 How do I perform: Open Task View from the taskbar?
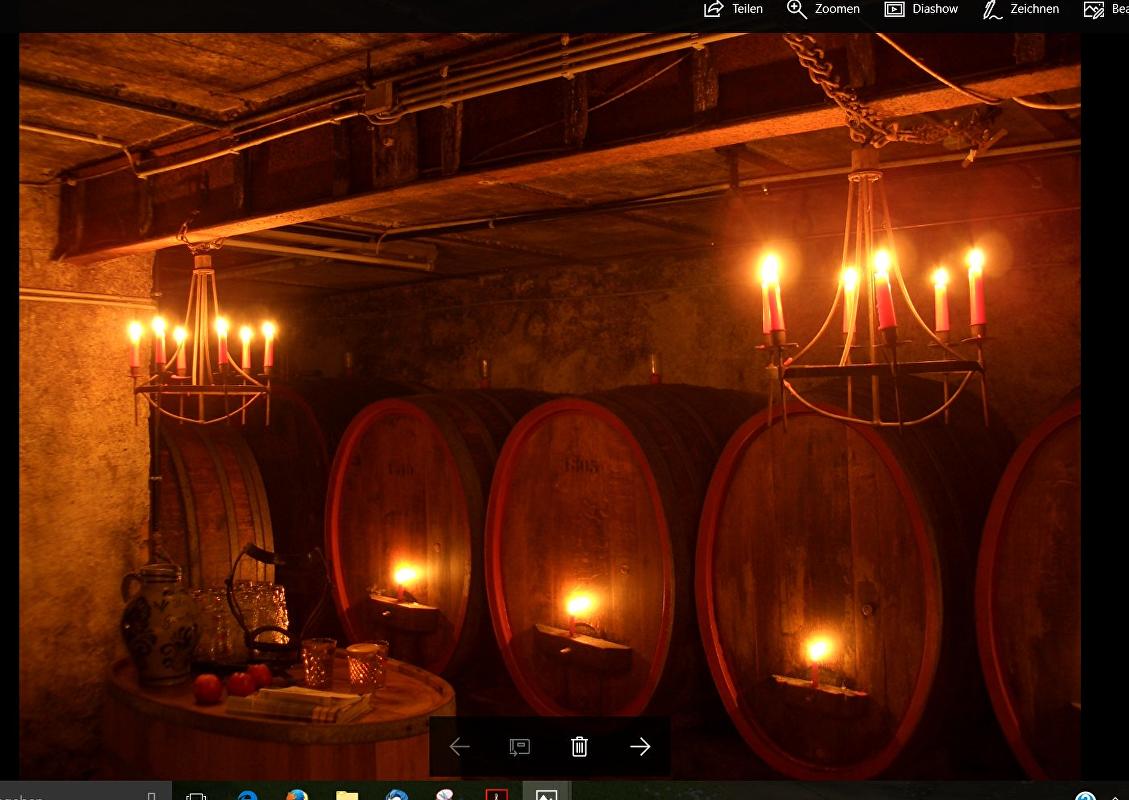[x=197, y=795]
